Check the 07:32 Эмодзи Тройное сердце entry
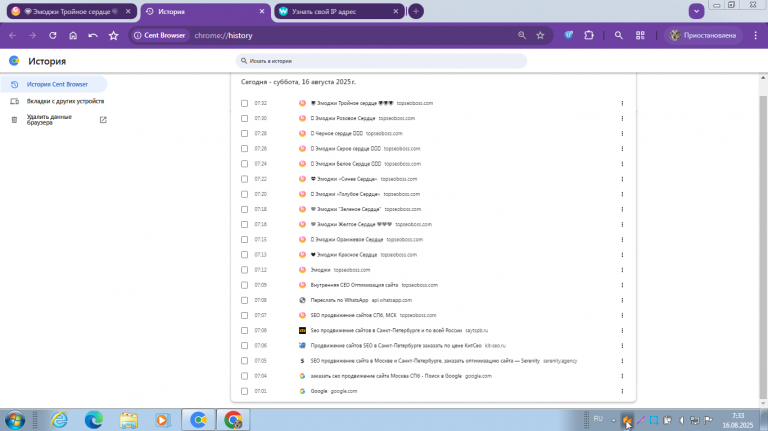 pyautogui.click(x=244, y=103)
